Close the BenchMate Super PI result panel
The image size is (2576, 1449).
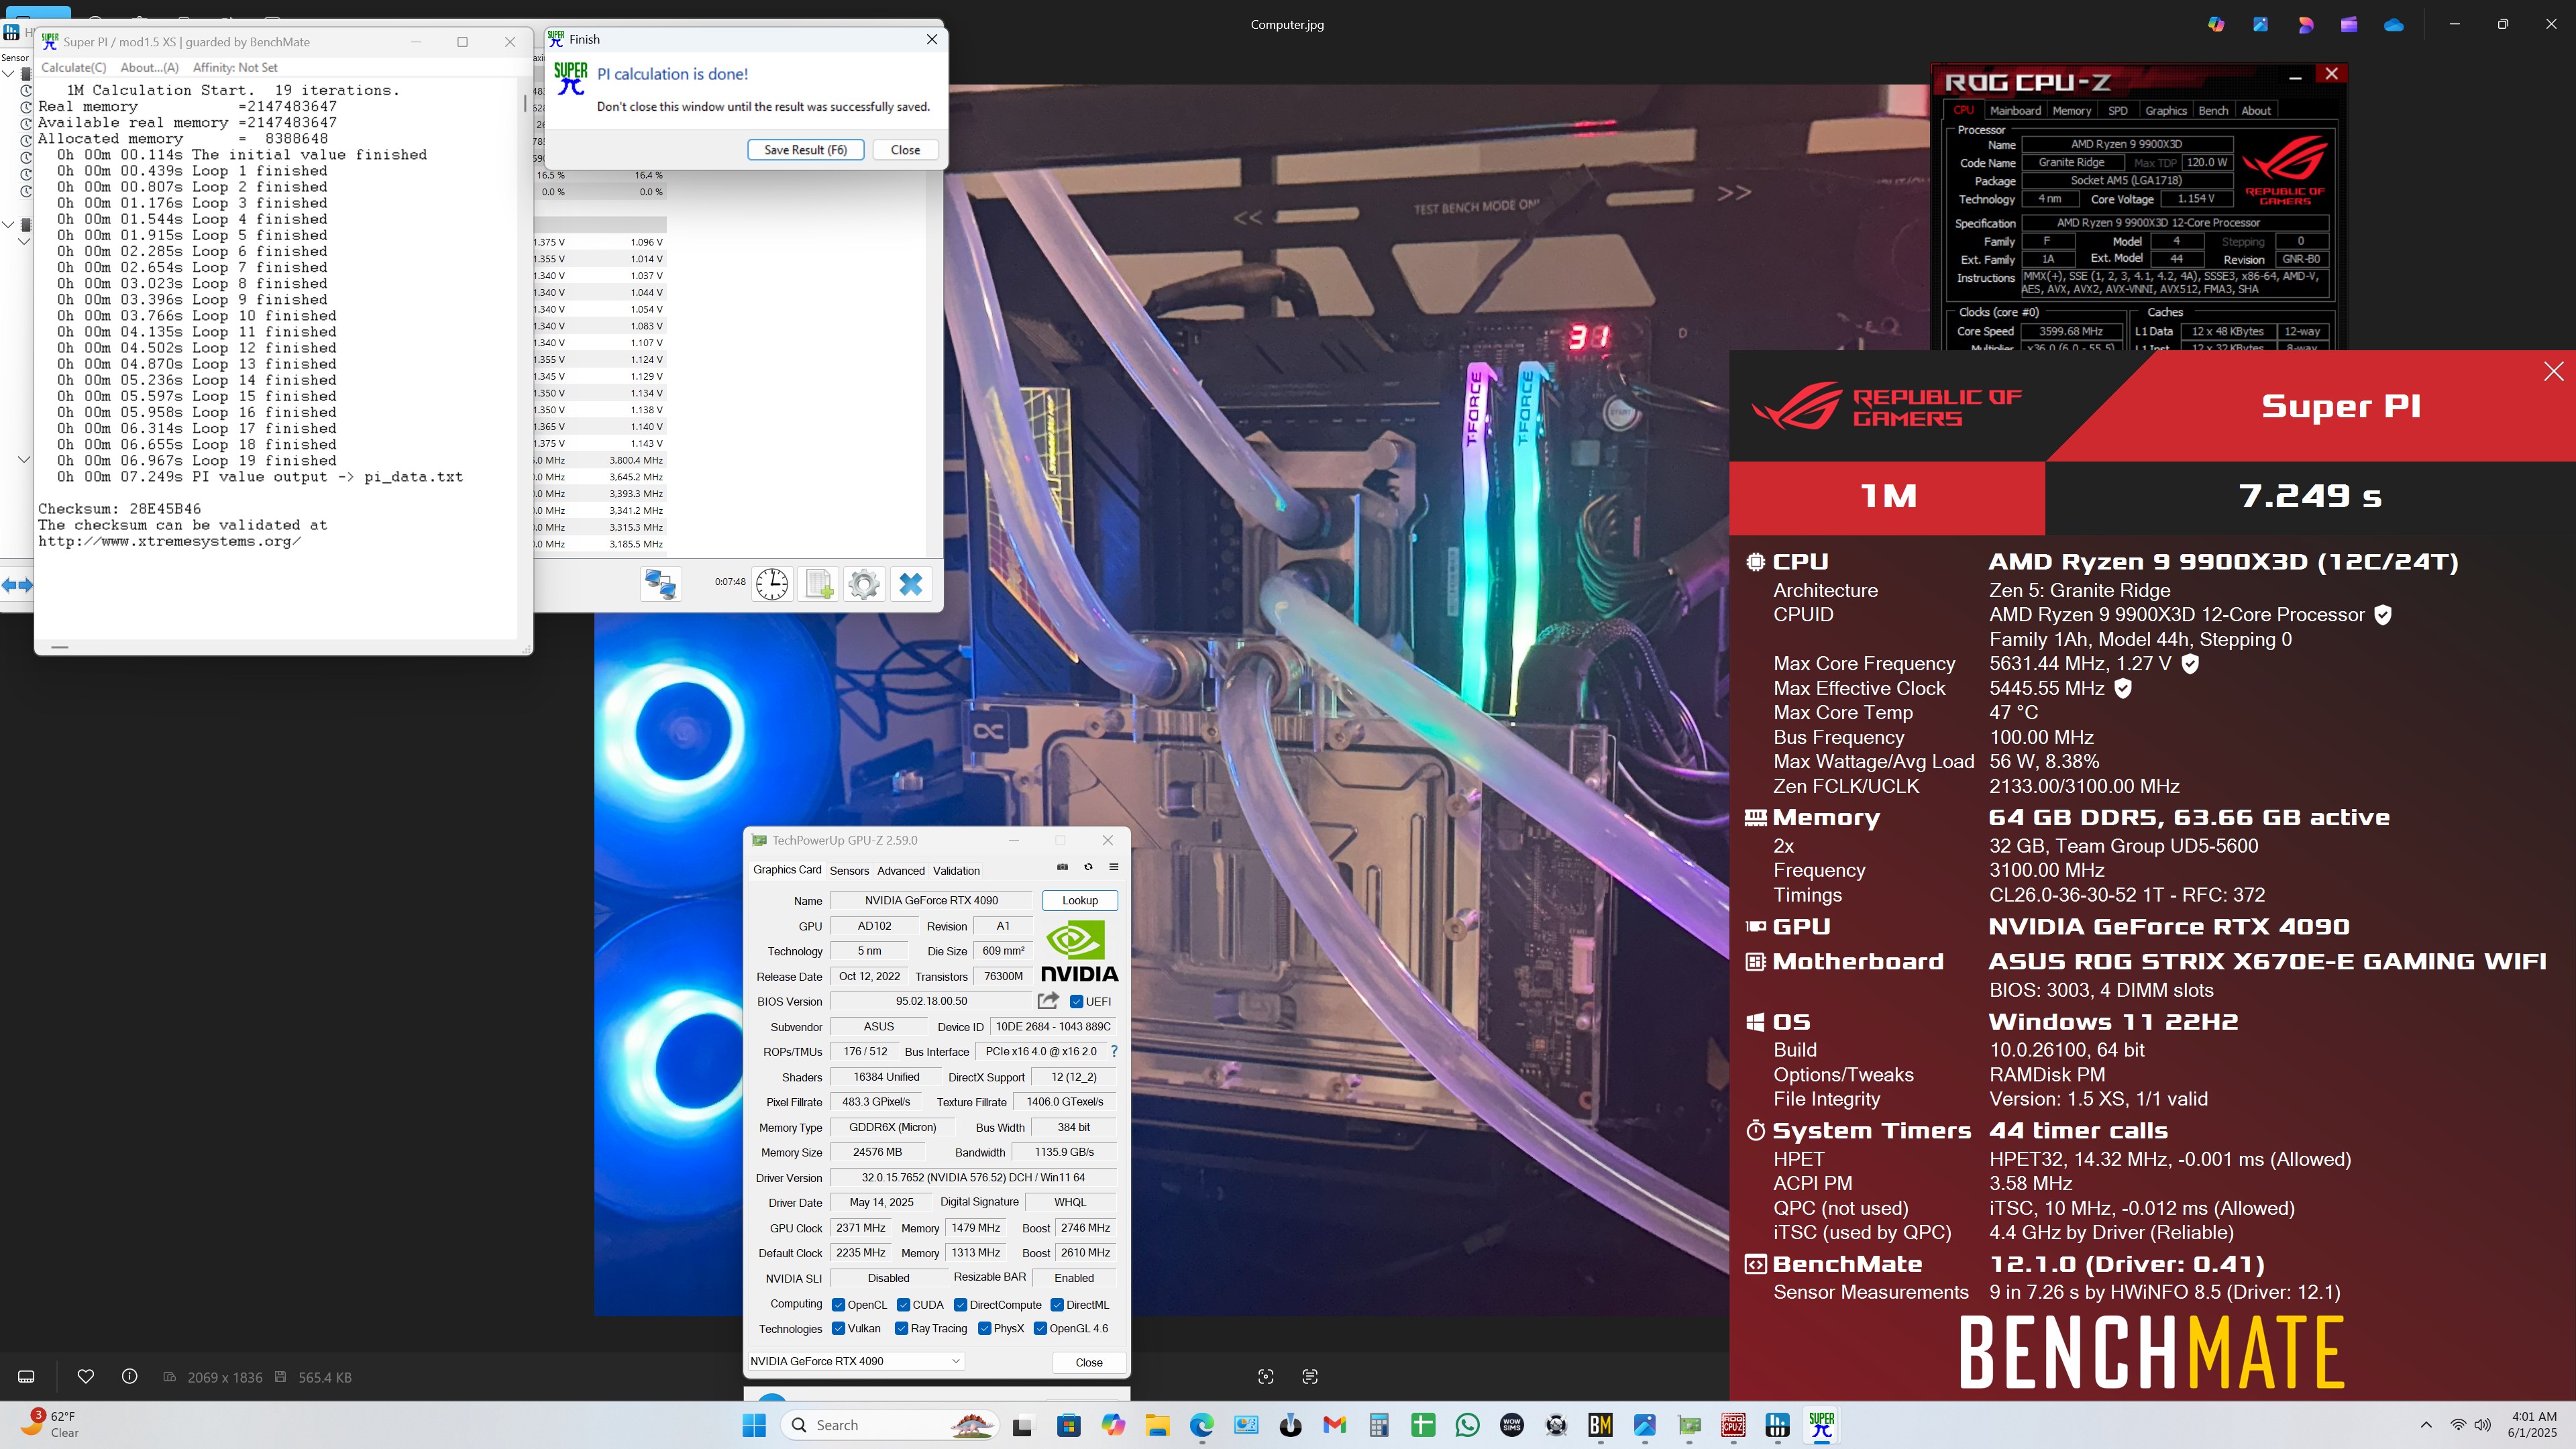2553,371
